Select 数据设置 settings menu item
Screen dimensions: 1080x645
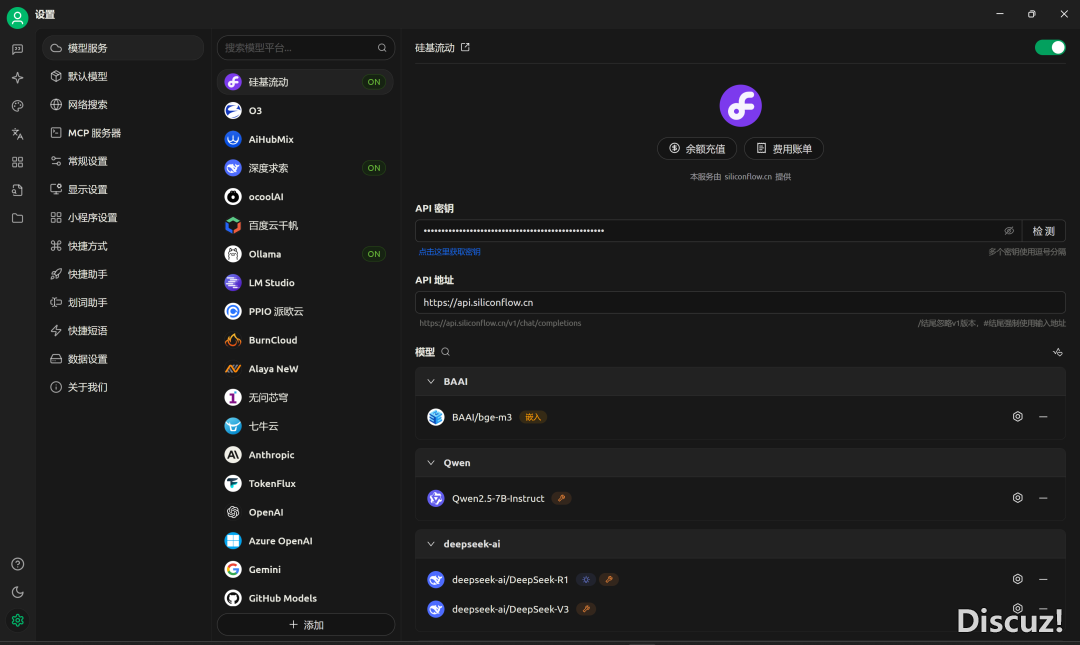(123, 358)
